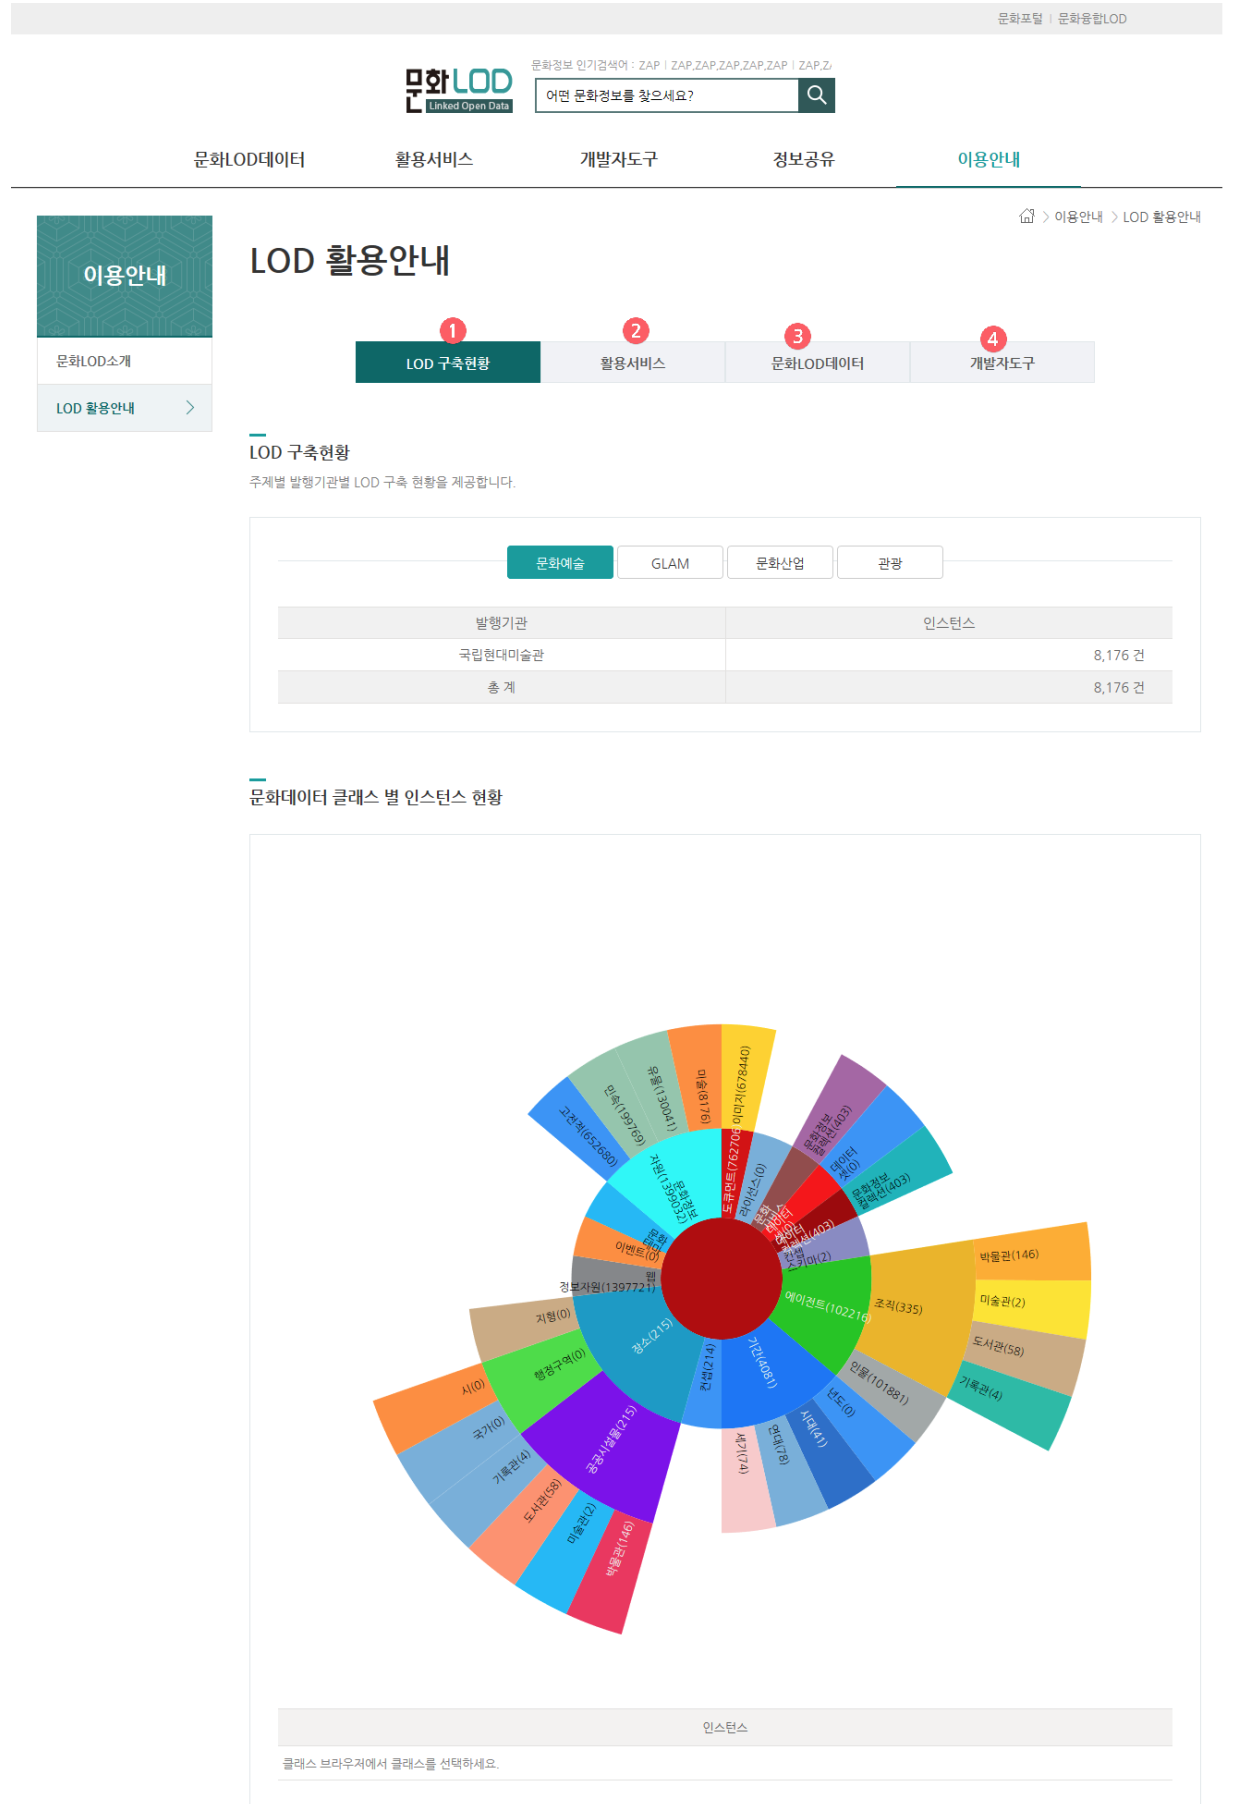Image resolution: width=1256 pixels, height=1804 pixels.
Task: Select the GLAM category tab
Action: pyautogui.click(x=670, y=563)
